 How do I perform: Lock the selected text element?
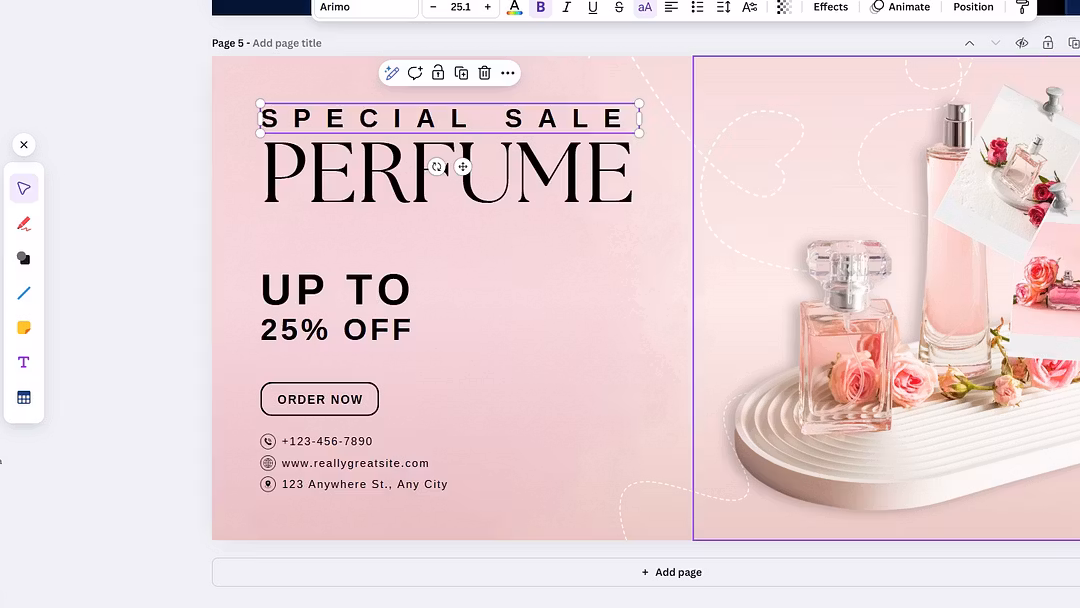[x=438, y=73]
